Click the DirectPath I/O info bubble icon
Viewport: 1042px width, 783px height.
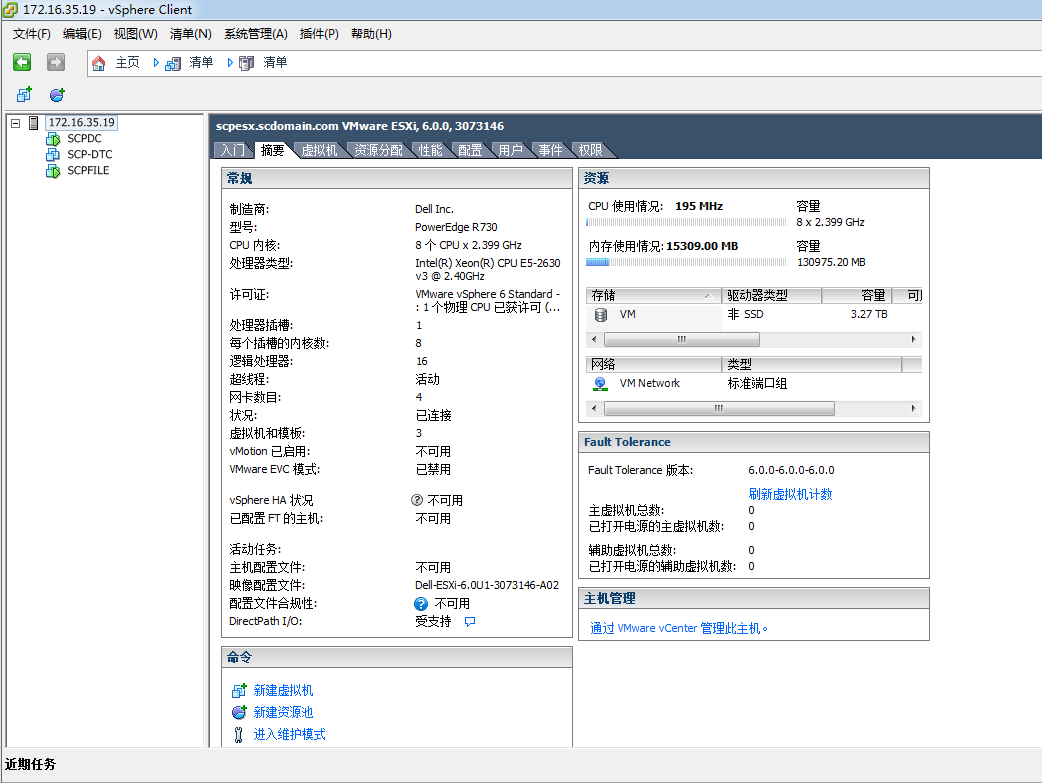point(470,621)
